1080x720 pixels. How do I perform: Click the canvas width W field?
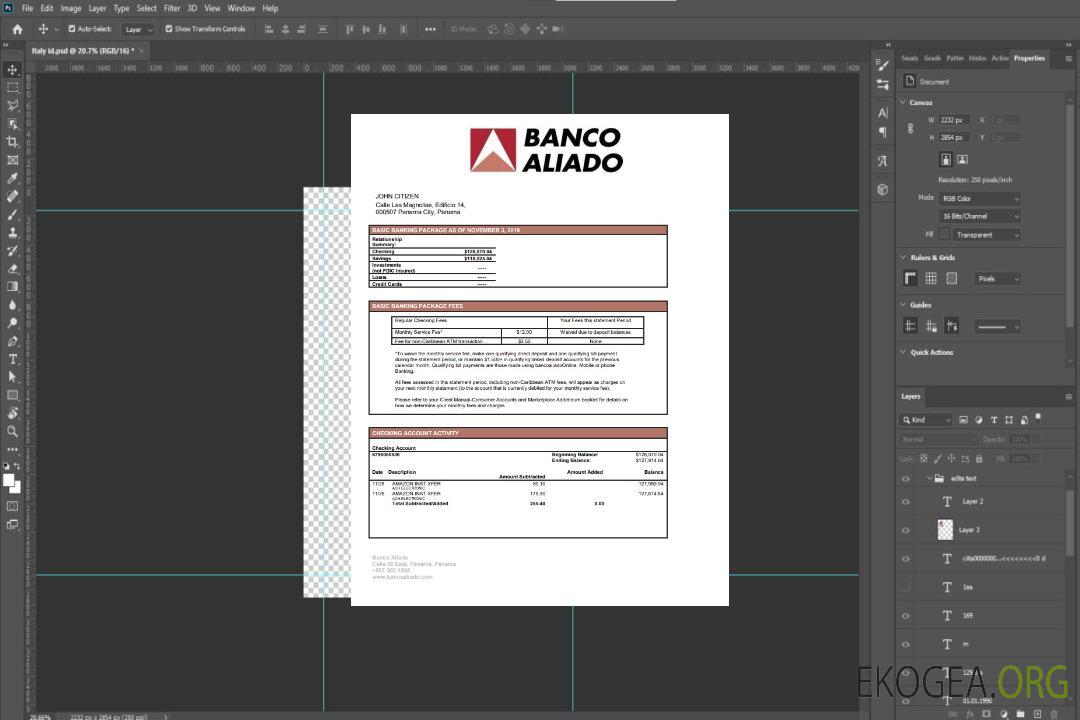click(955, 120)
